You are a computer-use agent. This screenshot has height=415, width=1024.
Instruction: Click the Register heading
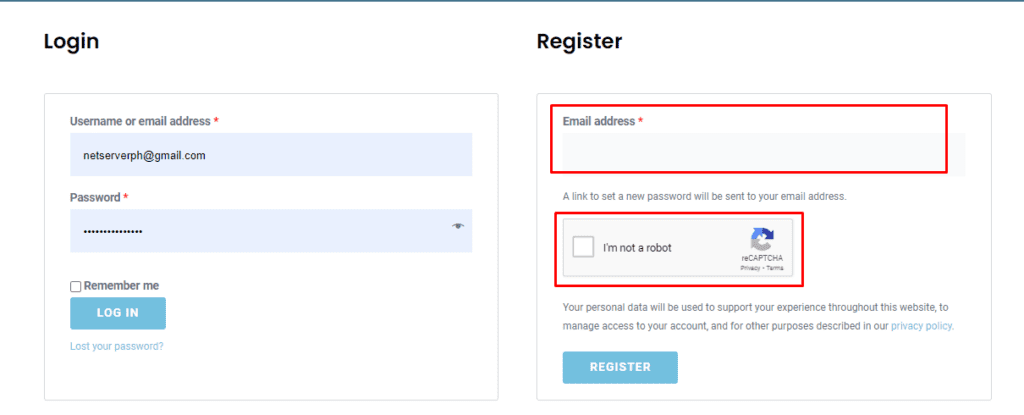tap(579, 42)
